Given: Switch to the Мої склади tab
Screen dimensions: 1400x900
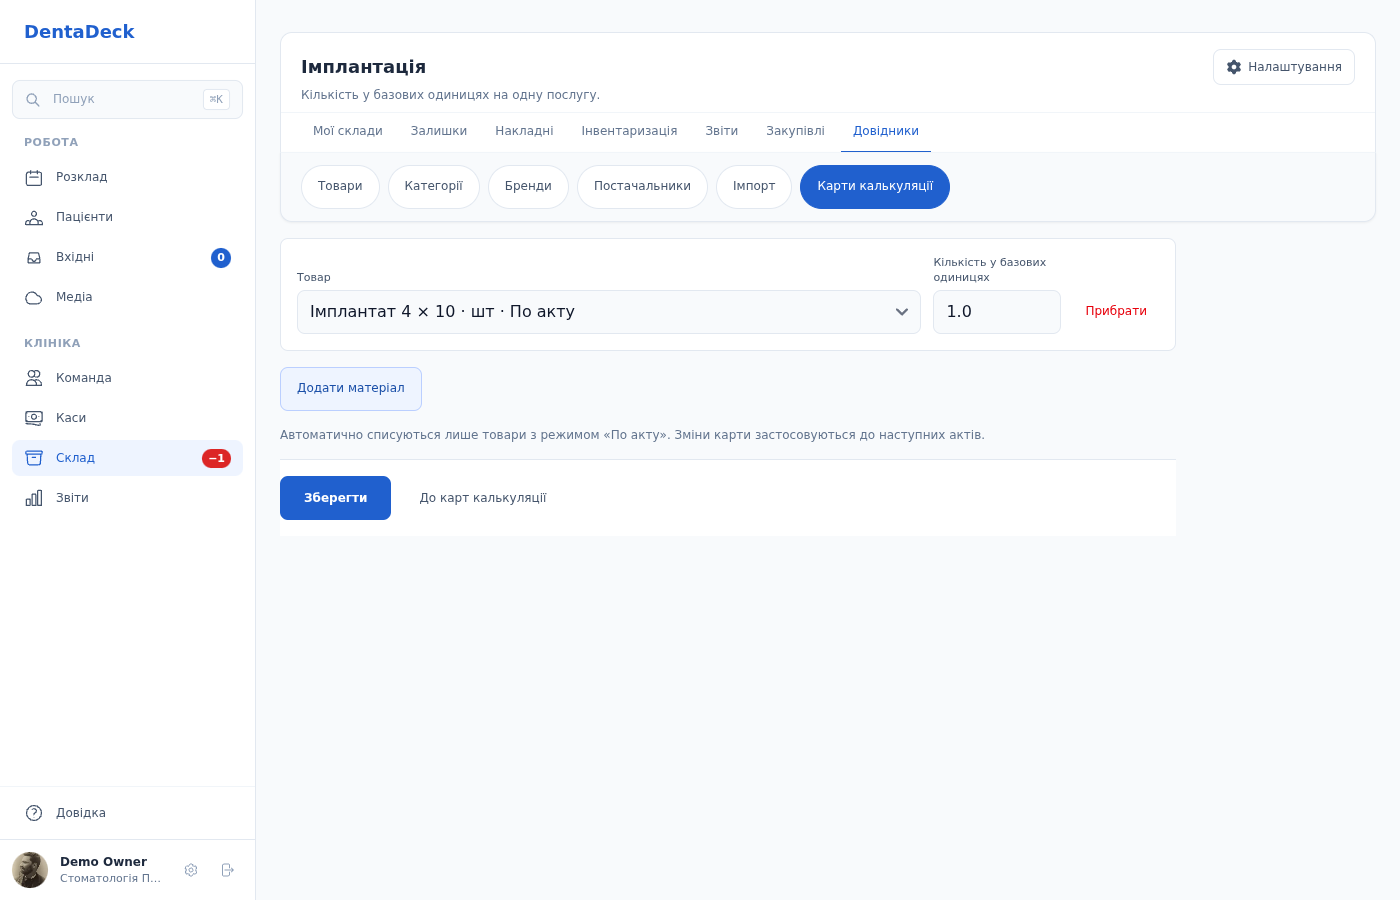Looking at the screenshot, I should tap(348, 132).
